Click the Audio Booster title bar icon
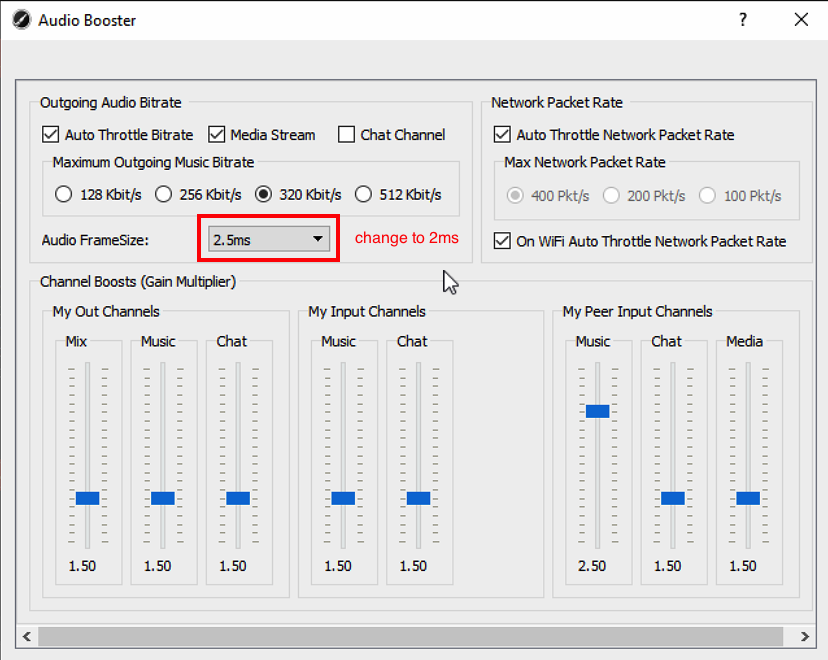This screenshot has height=660, width=828. 21,19
